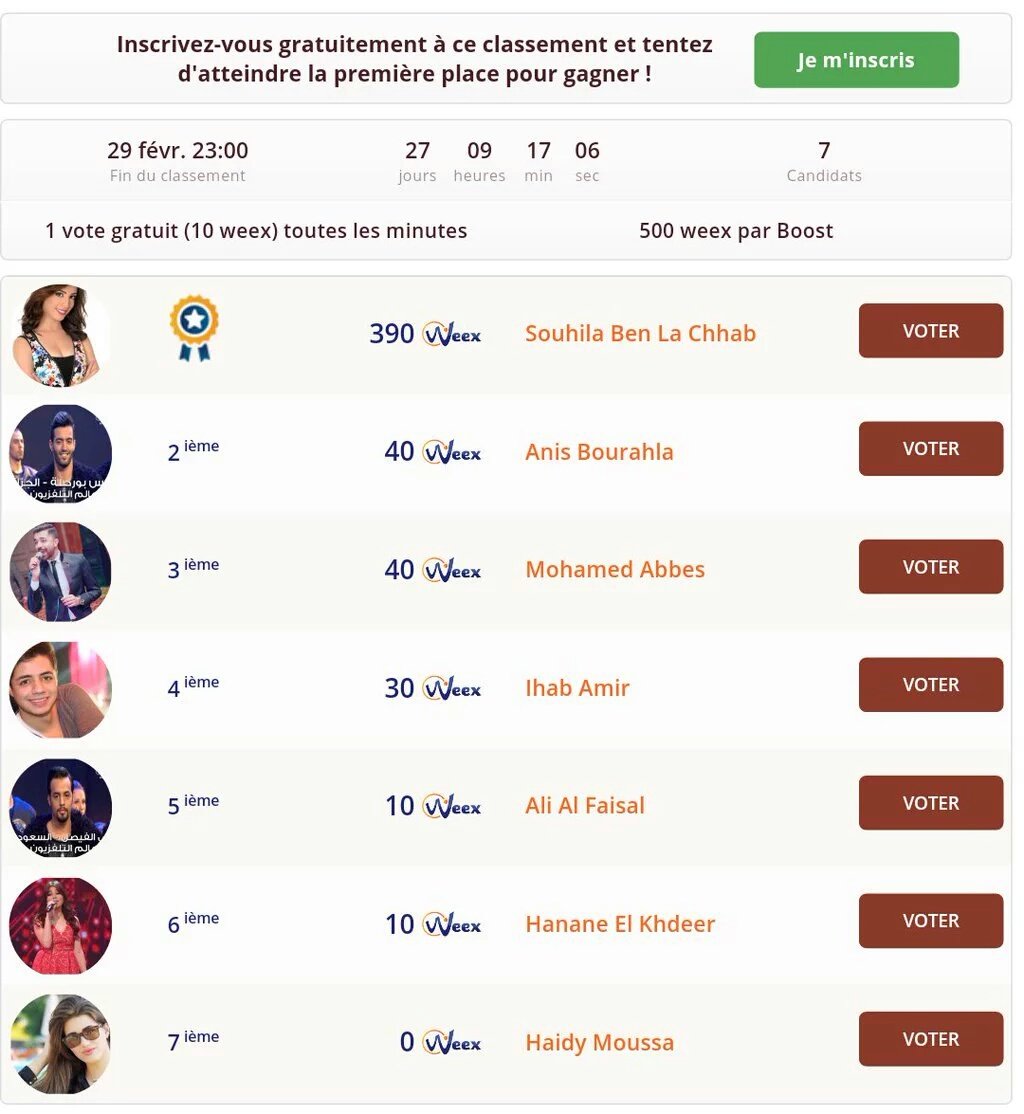Click the first-place medal ribbon icon

point(194,328)
